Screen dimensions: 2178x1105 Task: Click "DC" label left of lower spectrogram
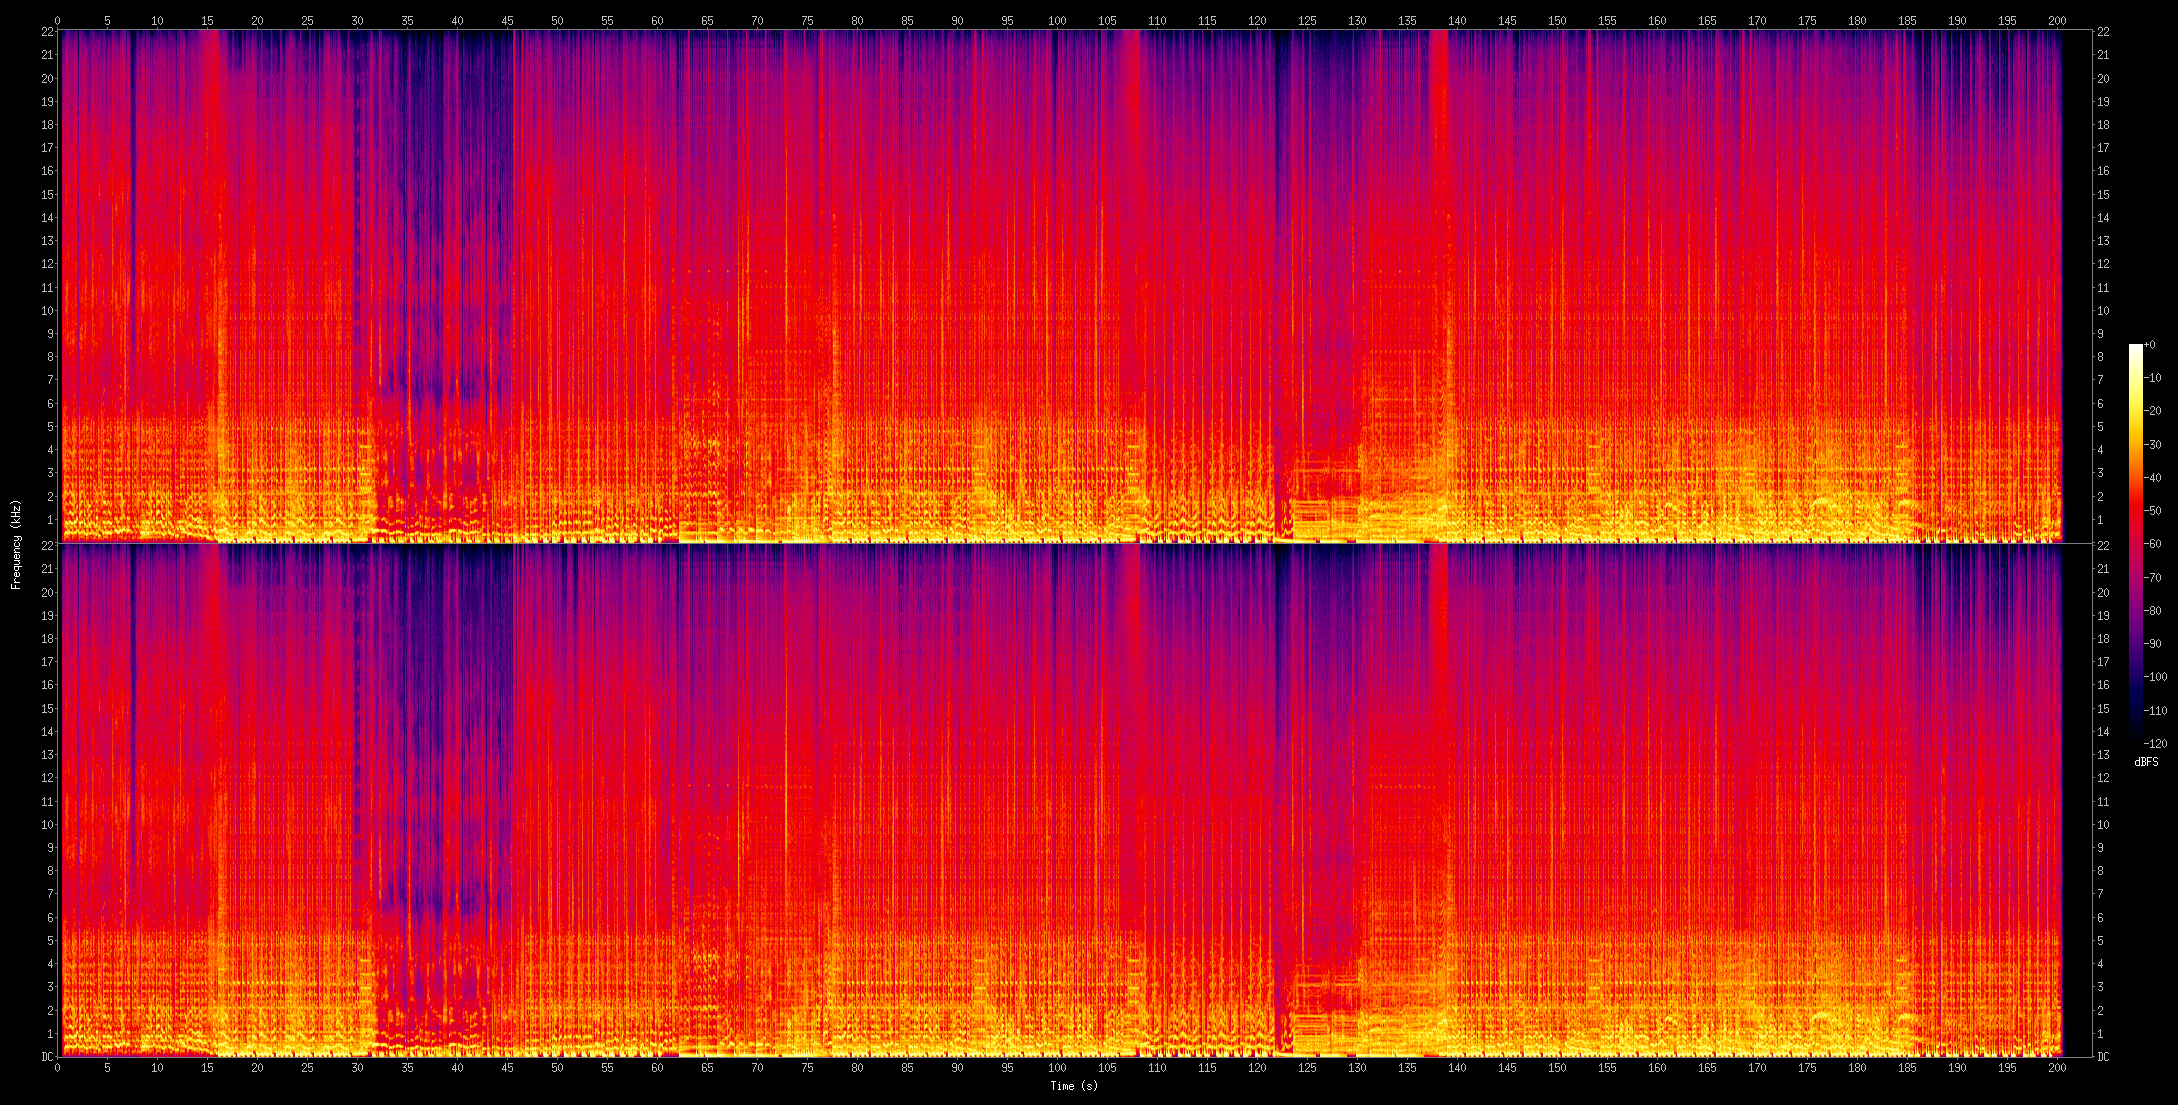point(46,1057)
